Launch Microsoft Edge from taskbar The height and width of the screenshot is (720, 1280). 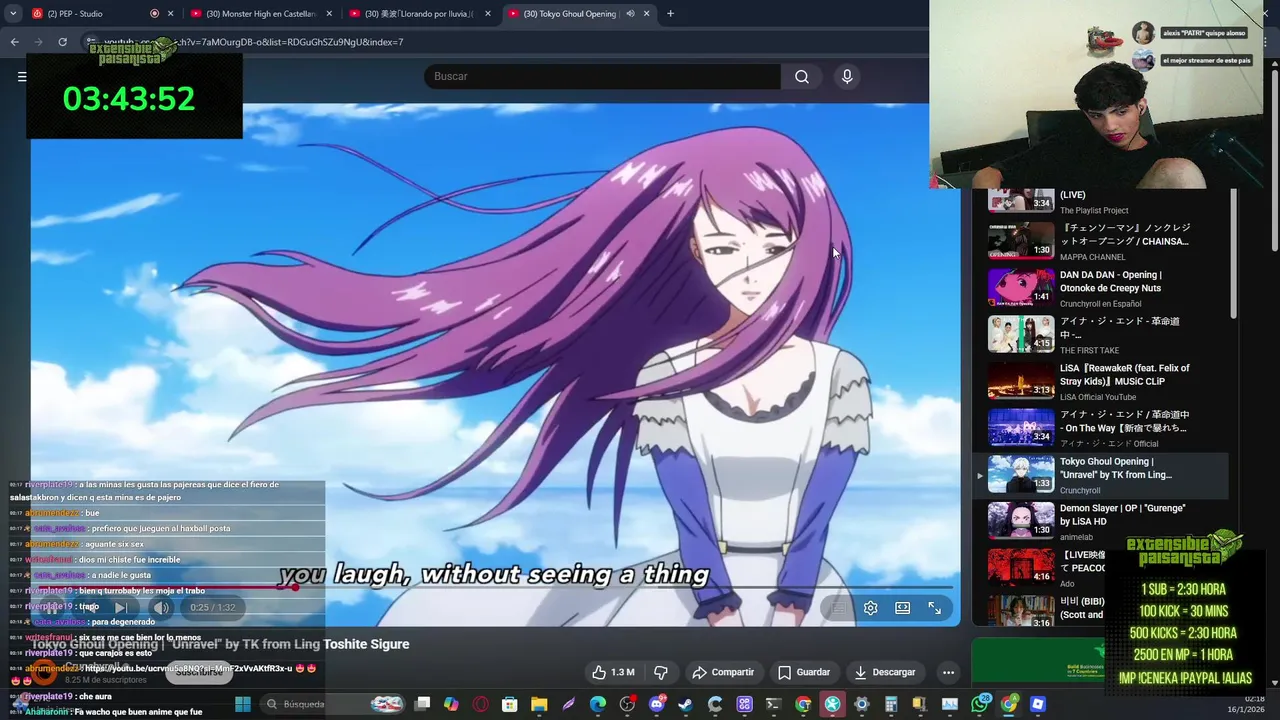point(598,704)
